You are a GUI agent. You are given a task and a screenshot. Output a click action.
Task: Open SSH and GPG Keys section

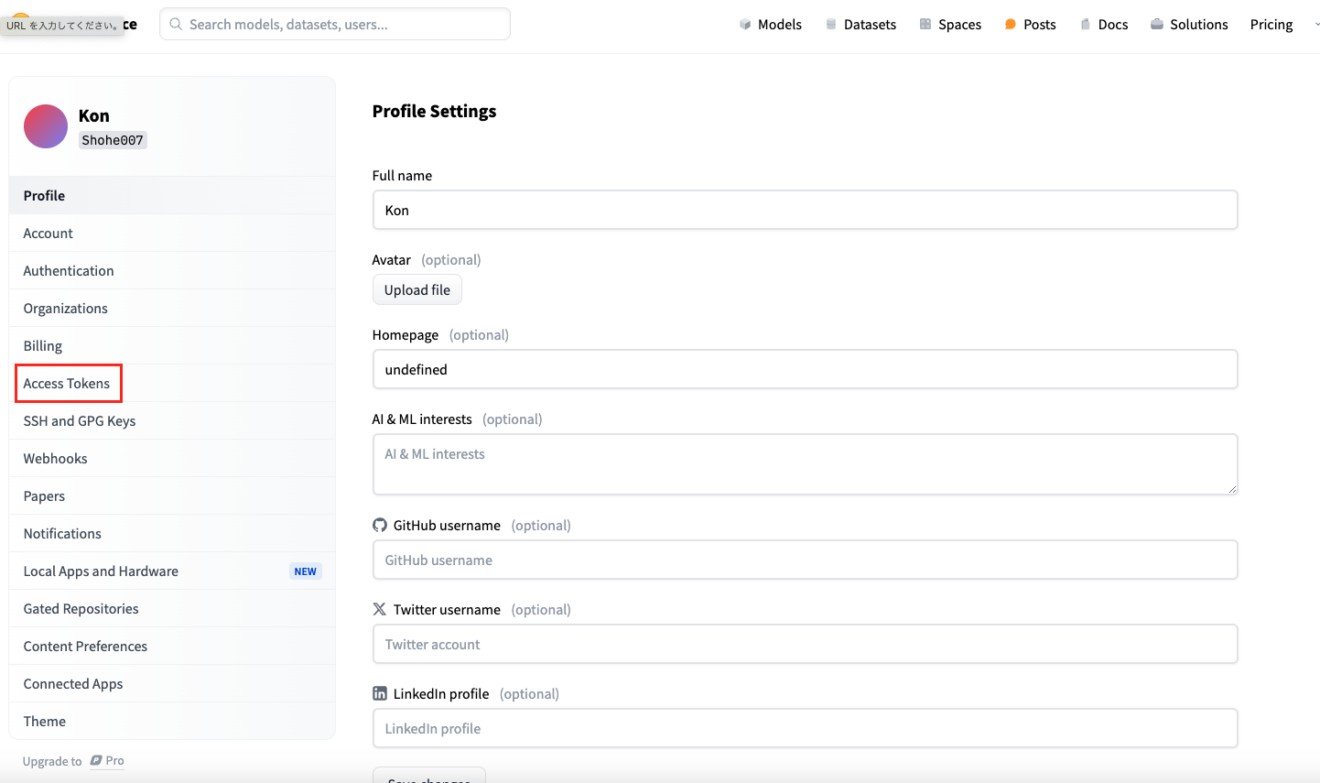[79, 421]
